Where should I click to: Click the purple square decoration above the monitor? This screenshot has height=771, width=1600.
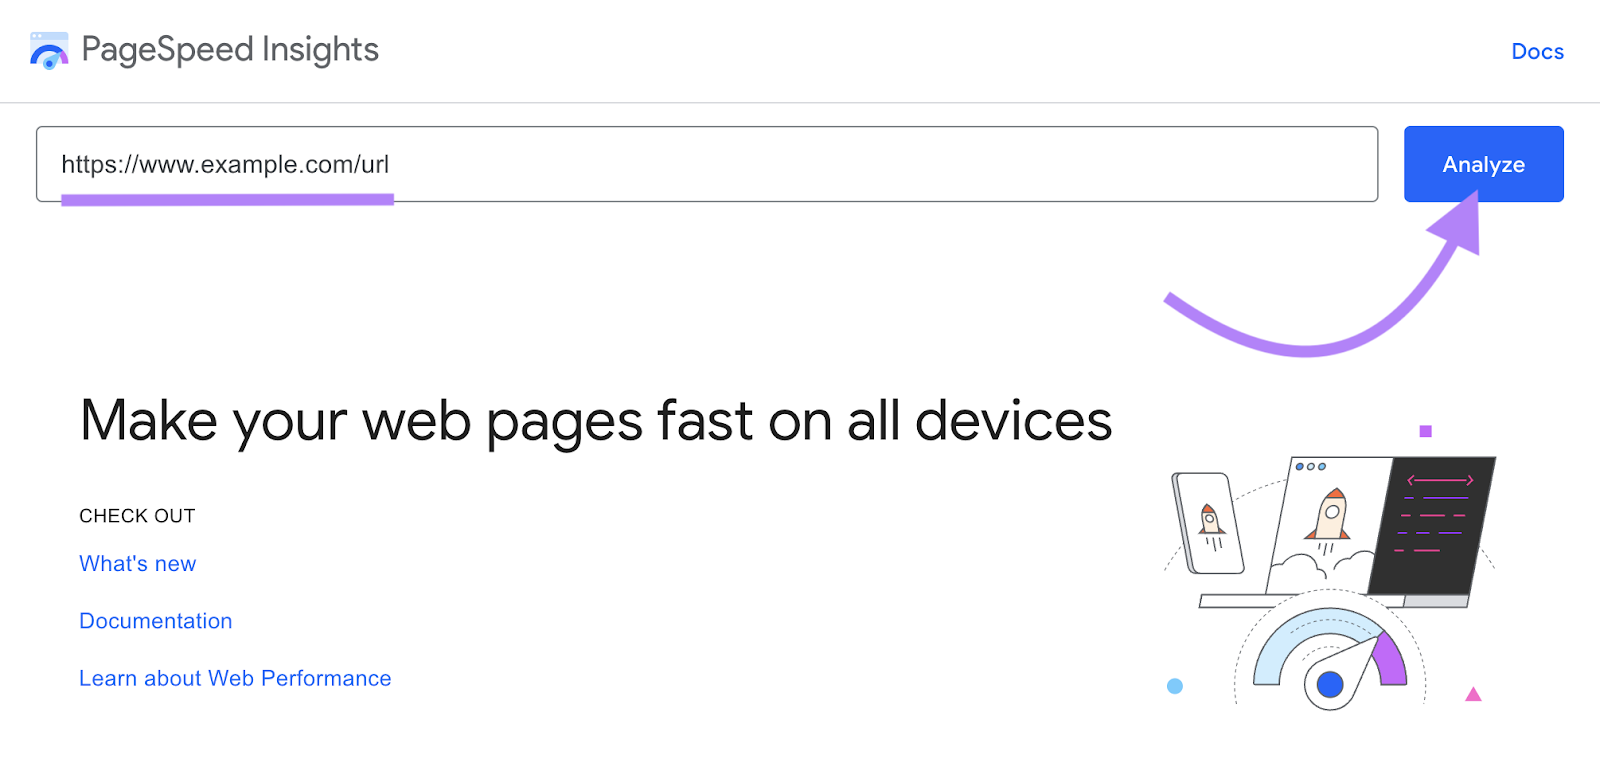[1424, 430]
